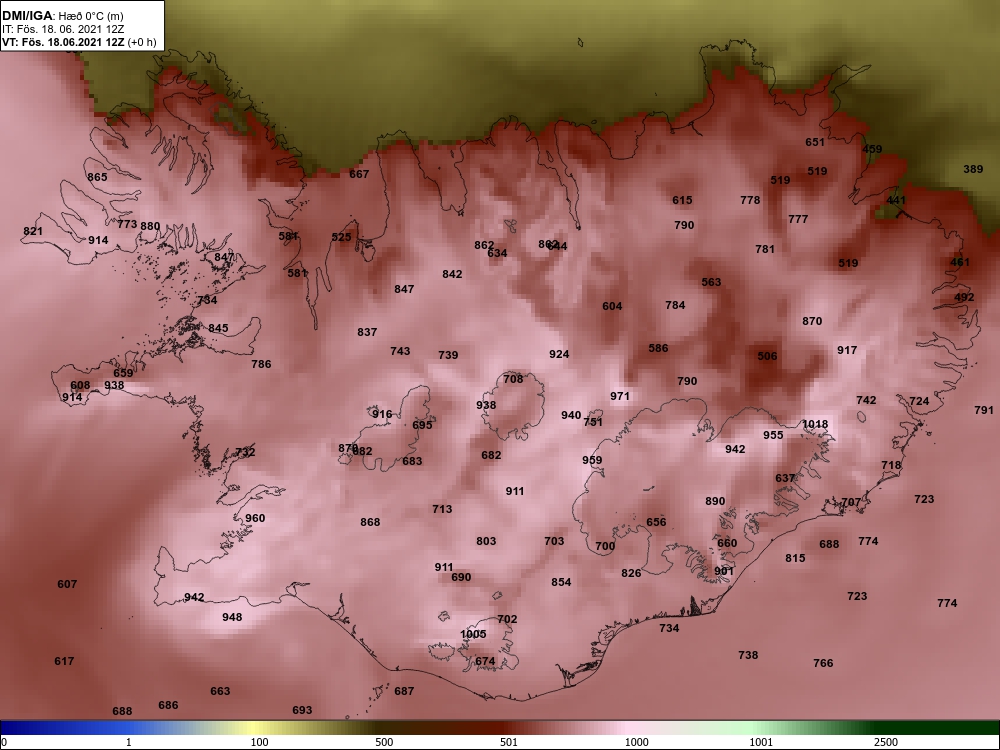This screenshot has height=750, width=1000.
Task: Select the map value 826
Action: coord(631,573)
